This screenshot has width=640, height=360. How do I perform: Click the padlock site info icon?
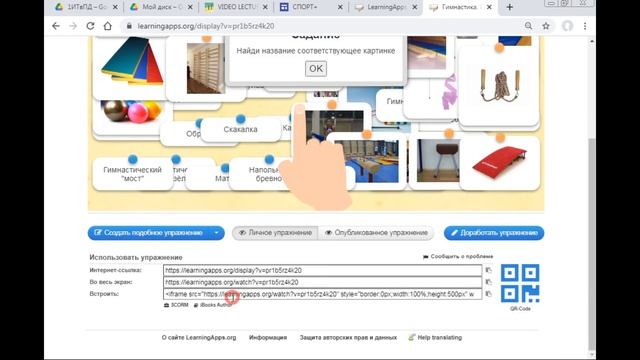[129, 26]
